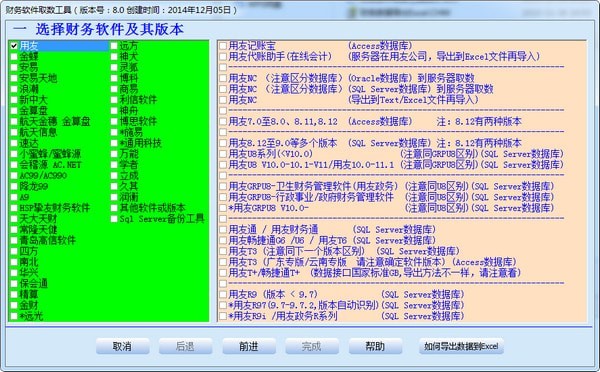The image size is (600, 372).
Task: Check the 博科 checkbox
Action: click(x=114, y=78)
